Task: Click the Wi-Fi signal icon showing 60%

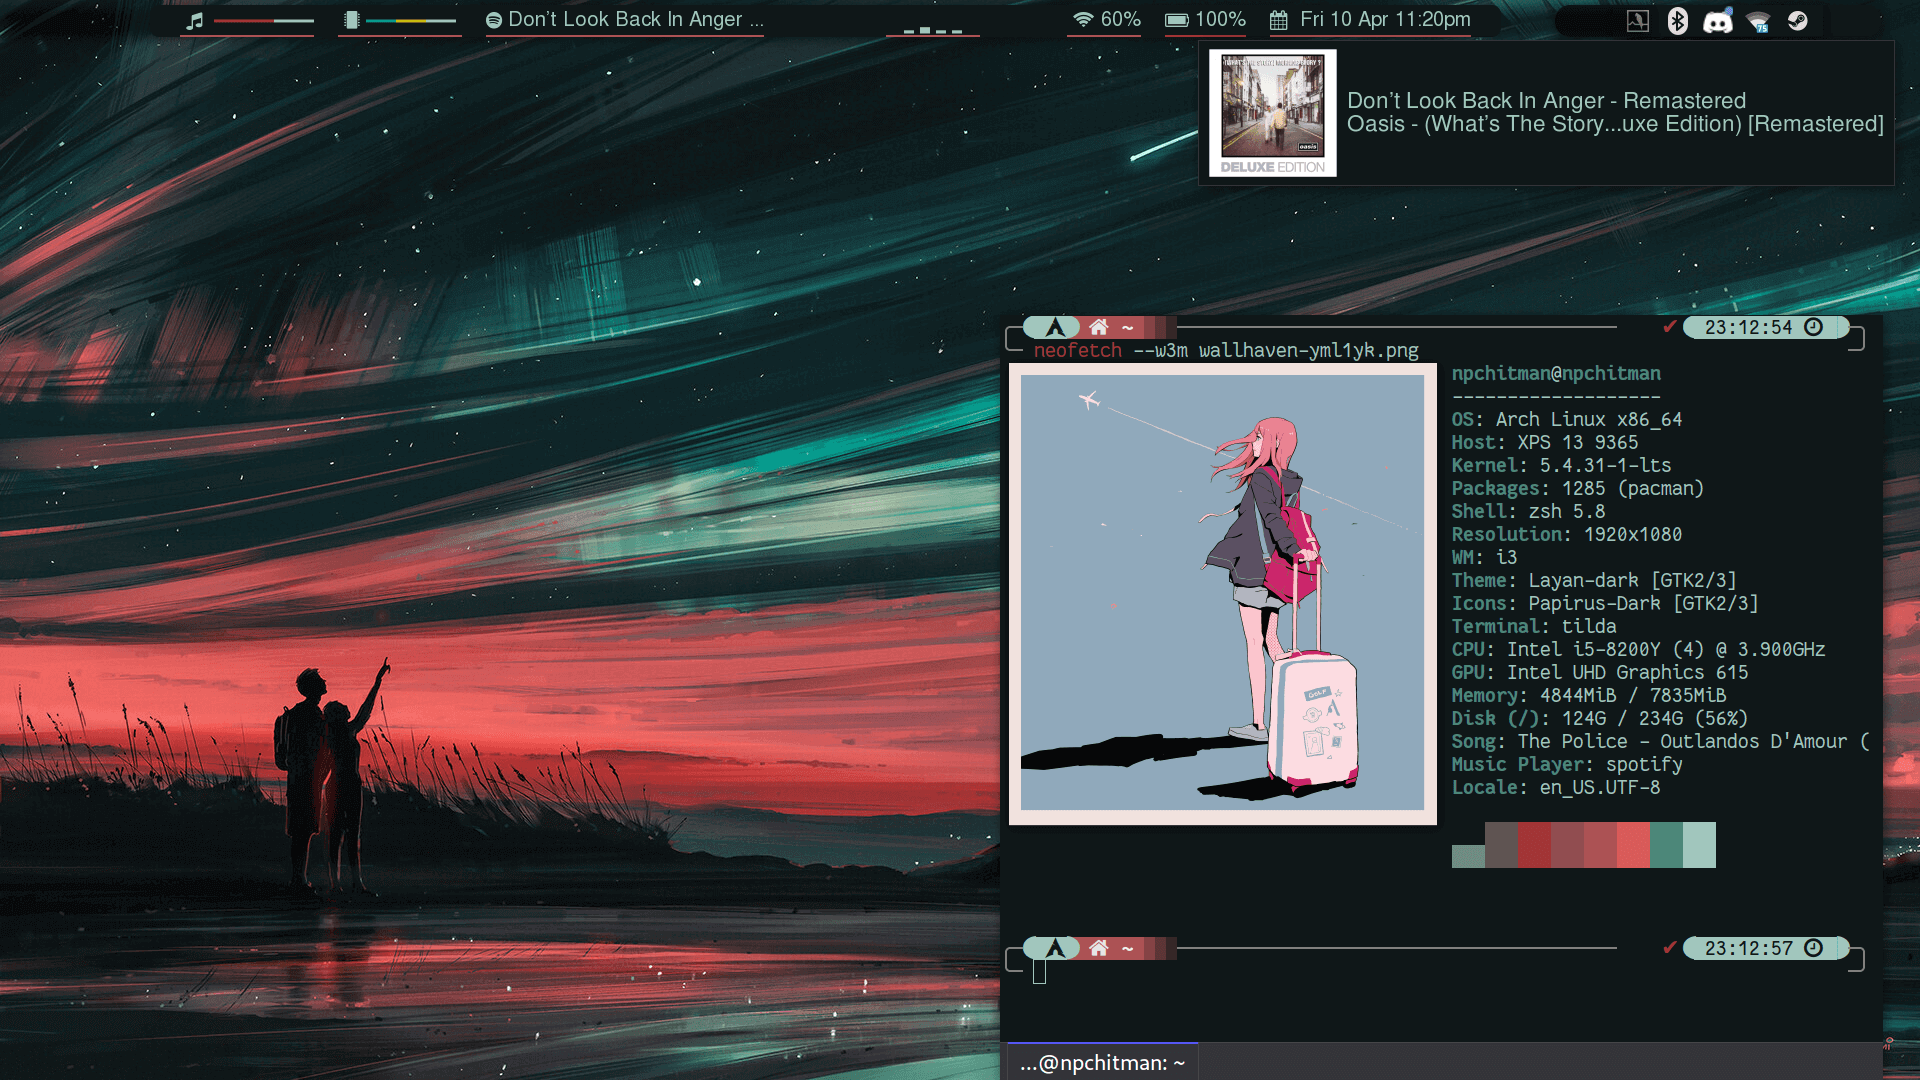Action: point(1083,19)
